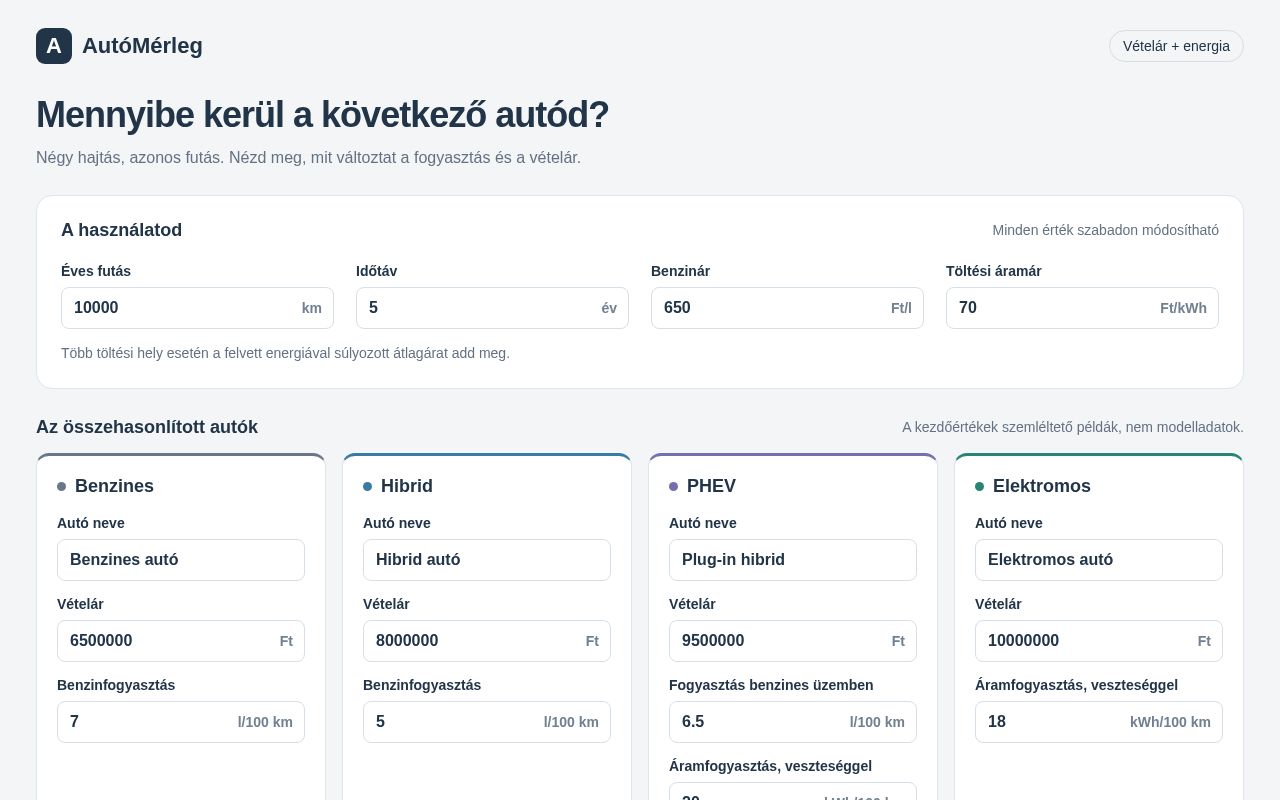Click the "Elektromos" card title
This screenshot has height=800, width=1280.
point(1042,486)
